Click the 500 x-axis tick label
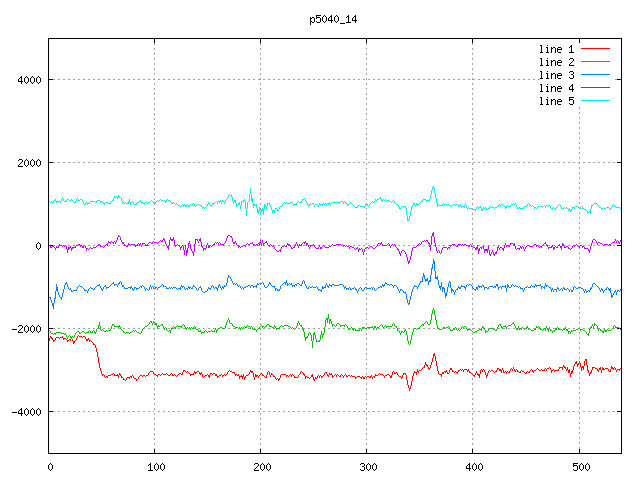640x480 pixels. pyautogui.click(x=579, y=465)
